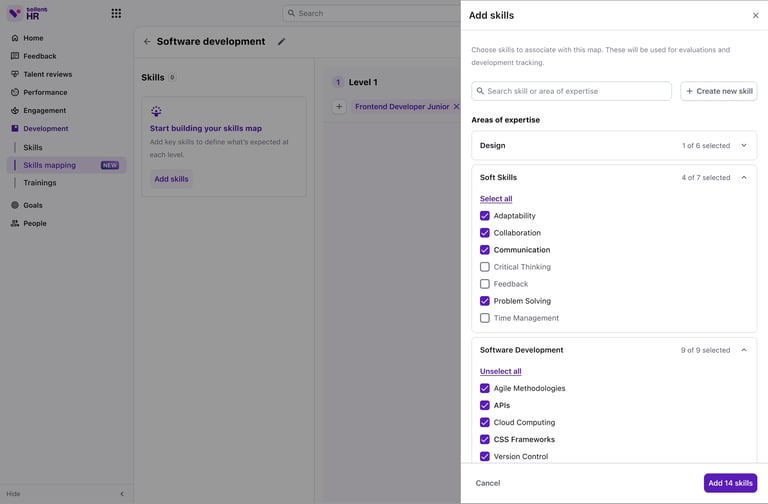Click Unselect all under Software Development
This screenshot has width=768, height=504.
tap(501, 371)
